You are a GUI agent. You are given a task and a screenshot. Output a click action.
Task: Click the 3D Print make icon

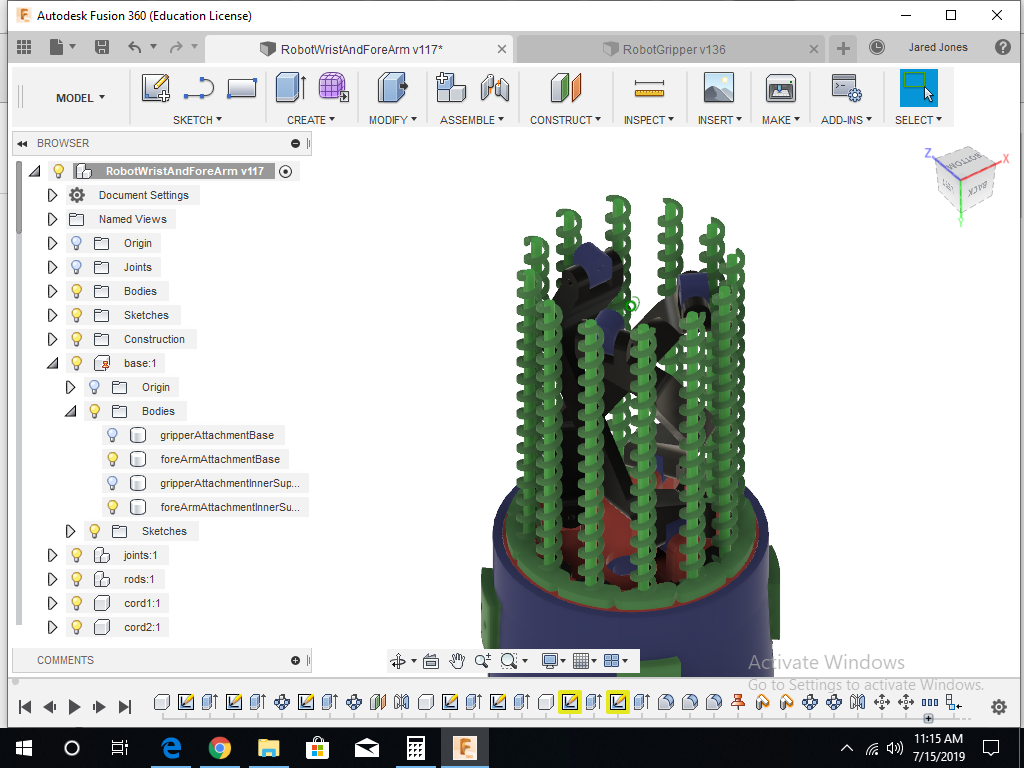[x=781, y=88]
